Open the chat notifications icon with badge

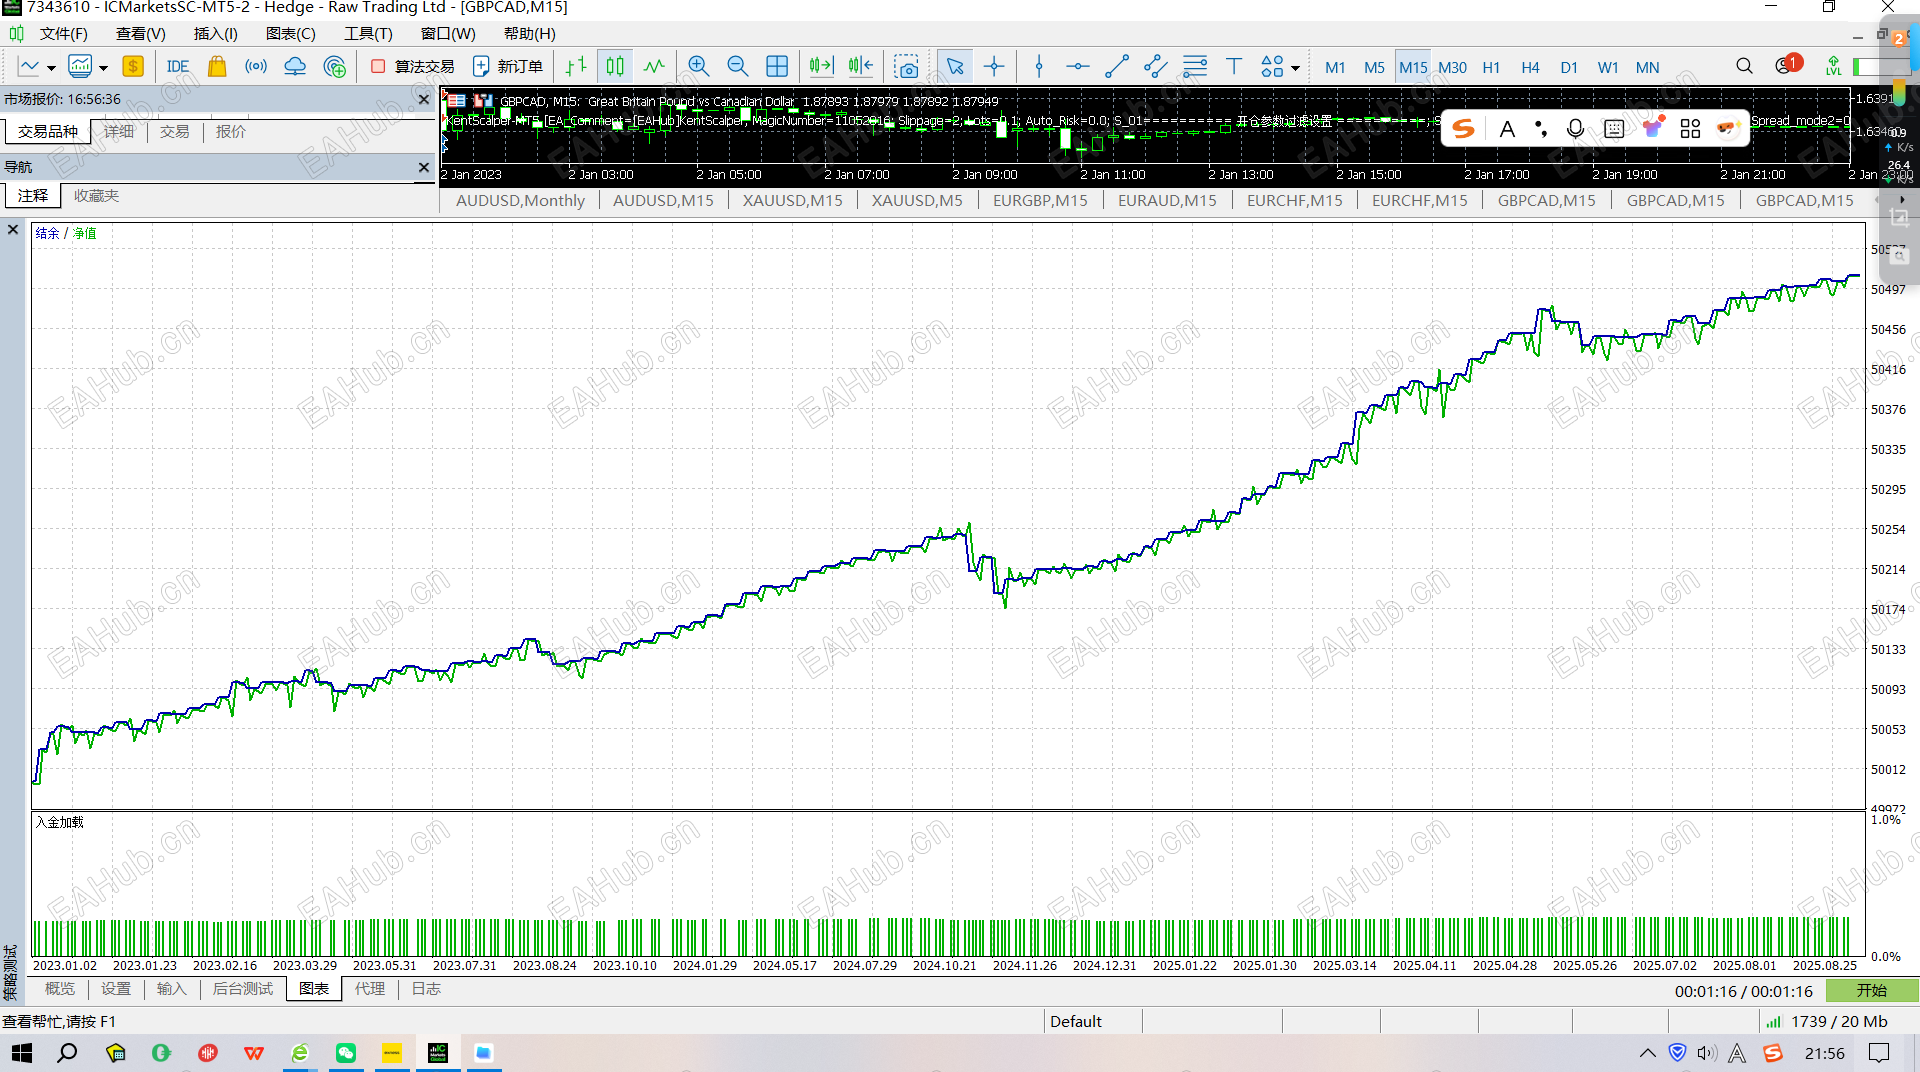(1787, 65)
